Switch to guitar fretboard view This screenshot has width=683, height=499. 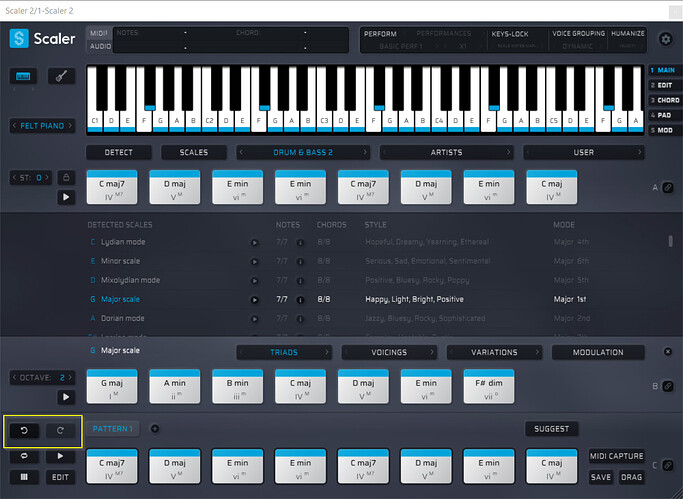pos(61,76)
